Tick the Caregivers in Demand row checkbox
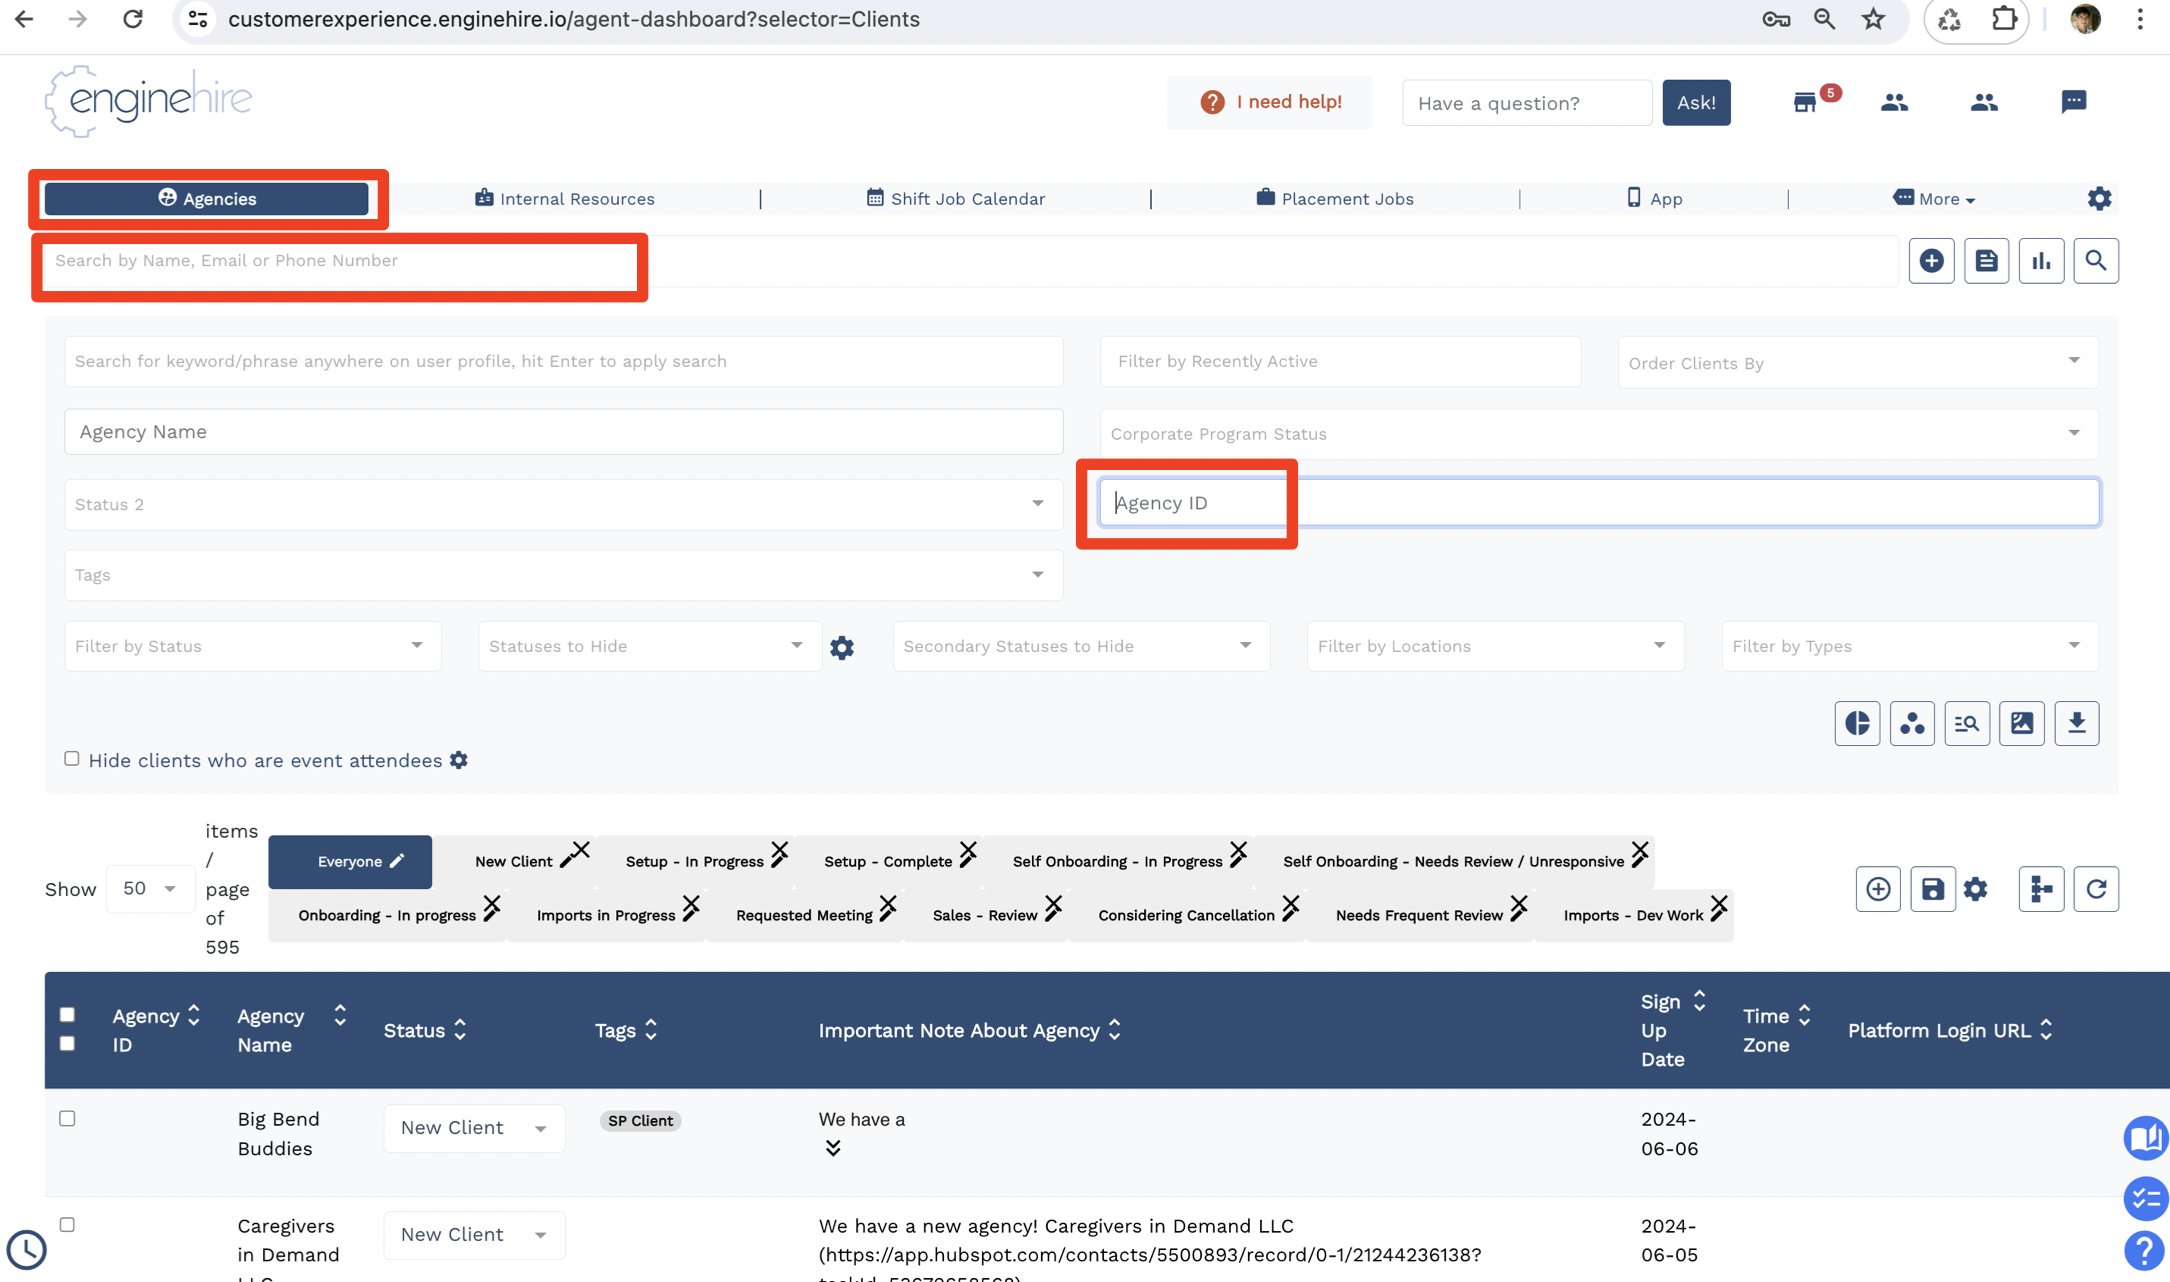Viewport: 2170px width, 1282px height. [67, 1224]
